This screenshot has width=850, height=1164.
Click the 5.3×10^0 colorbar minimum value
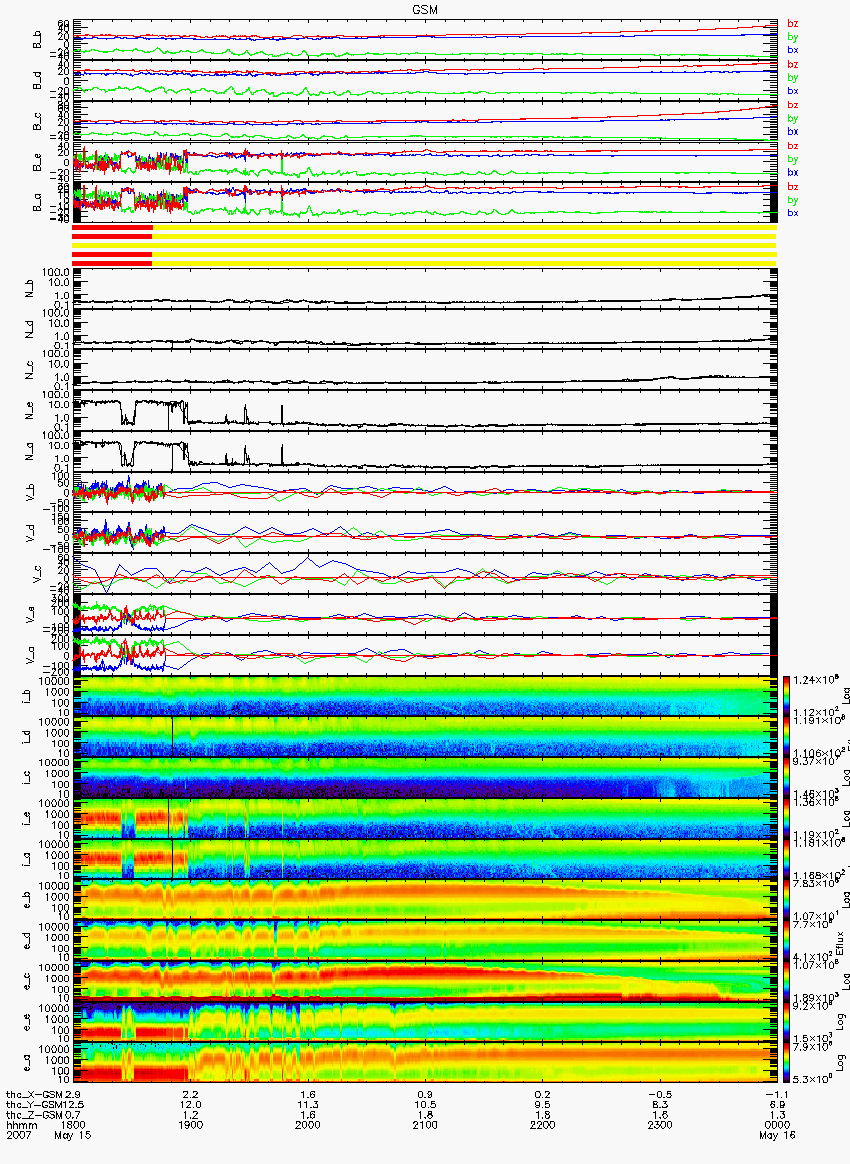pos(814,1078)
